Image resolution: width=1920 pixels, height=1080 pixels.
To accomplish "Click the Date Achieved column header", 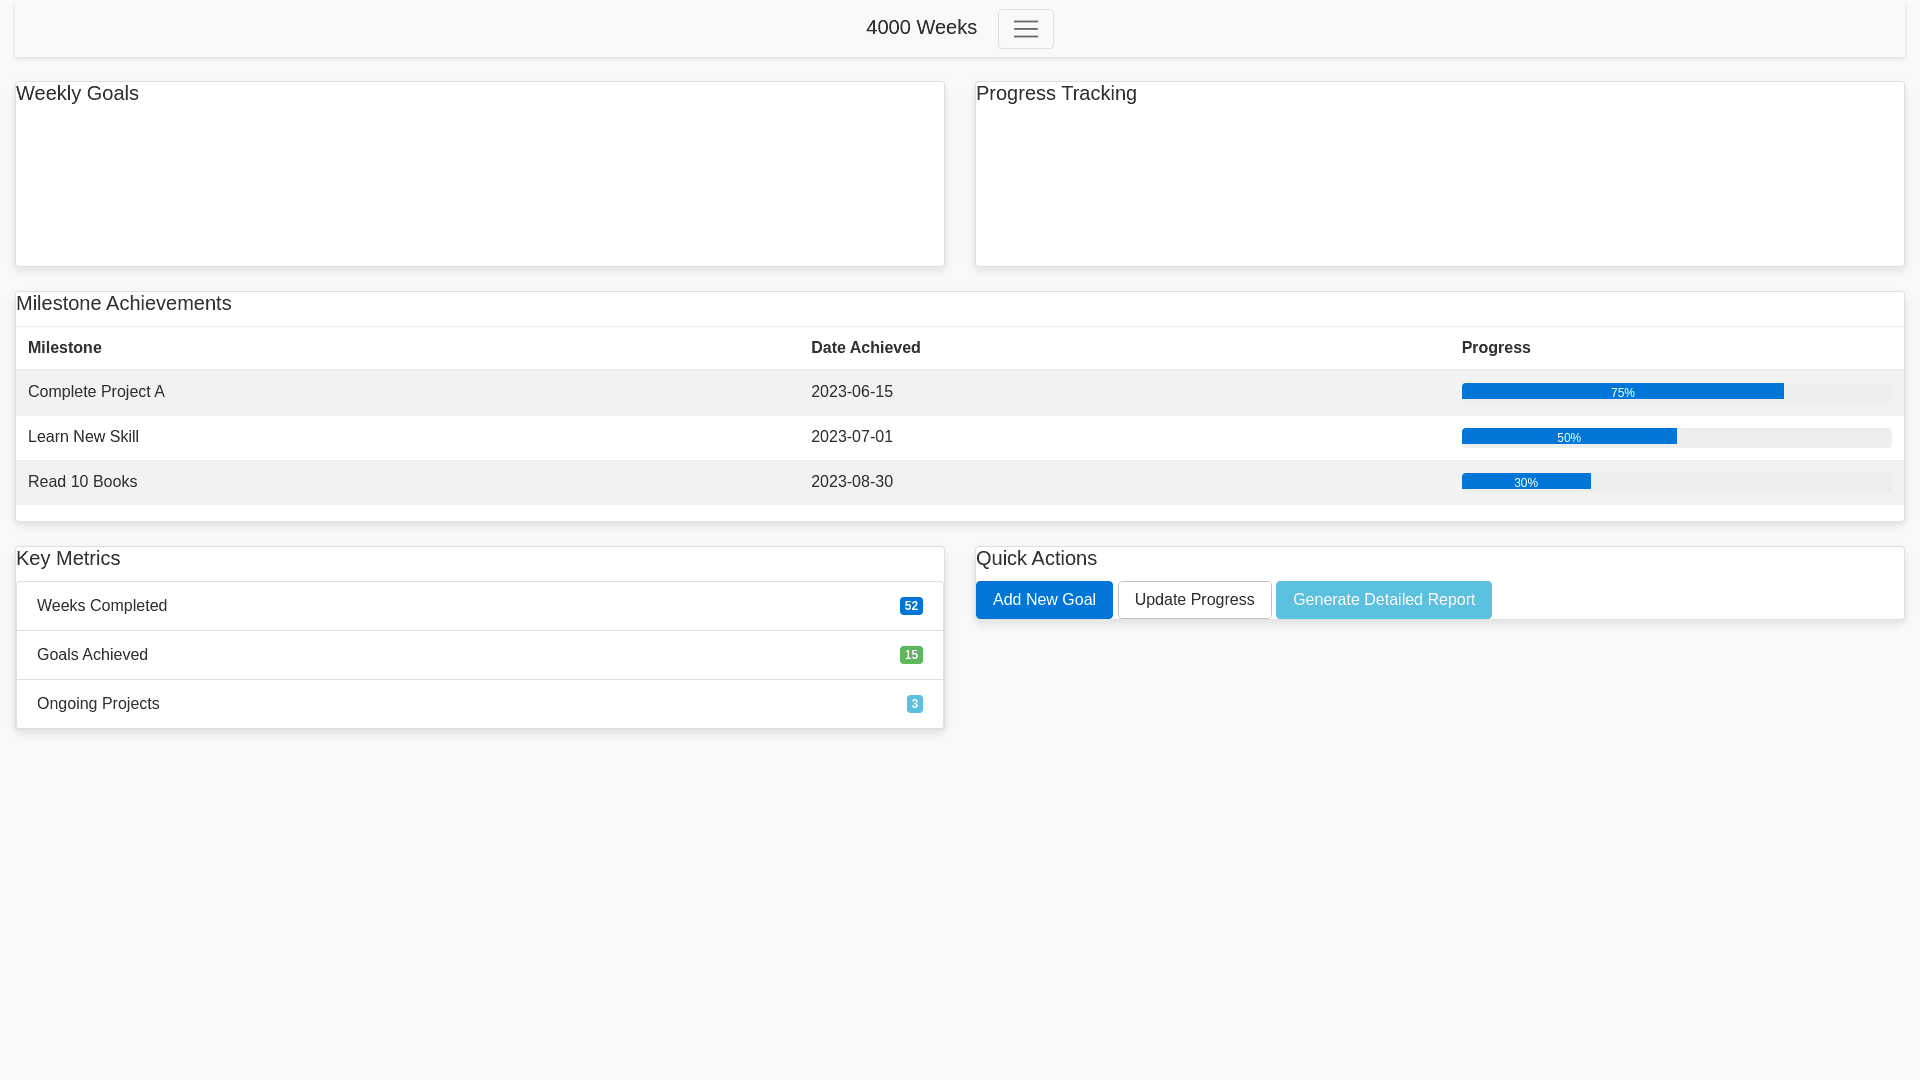I will click(865, 348).
